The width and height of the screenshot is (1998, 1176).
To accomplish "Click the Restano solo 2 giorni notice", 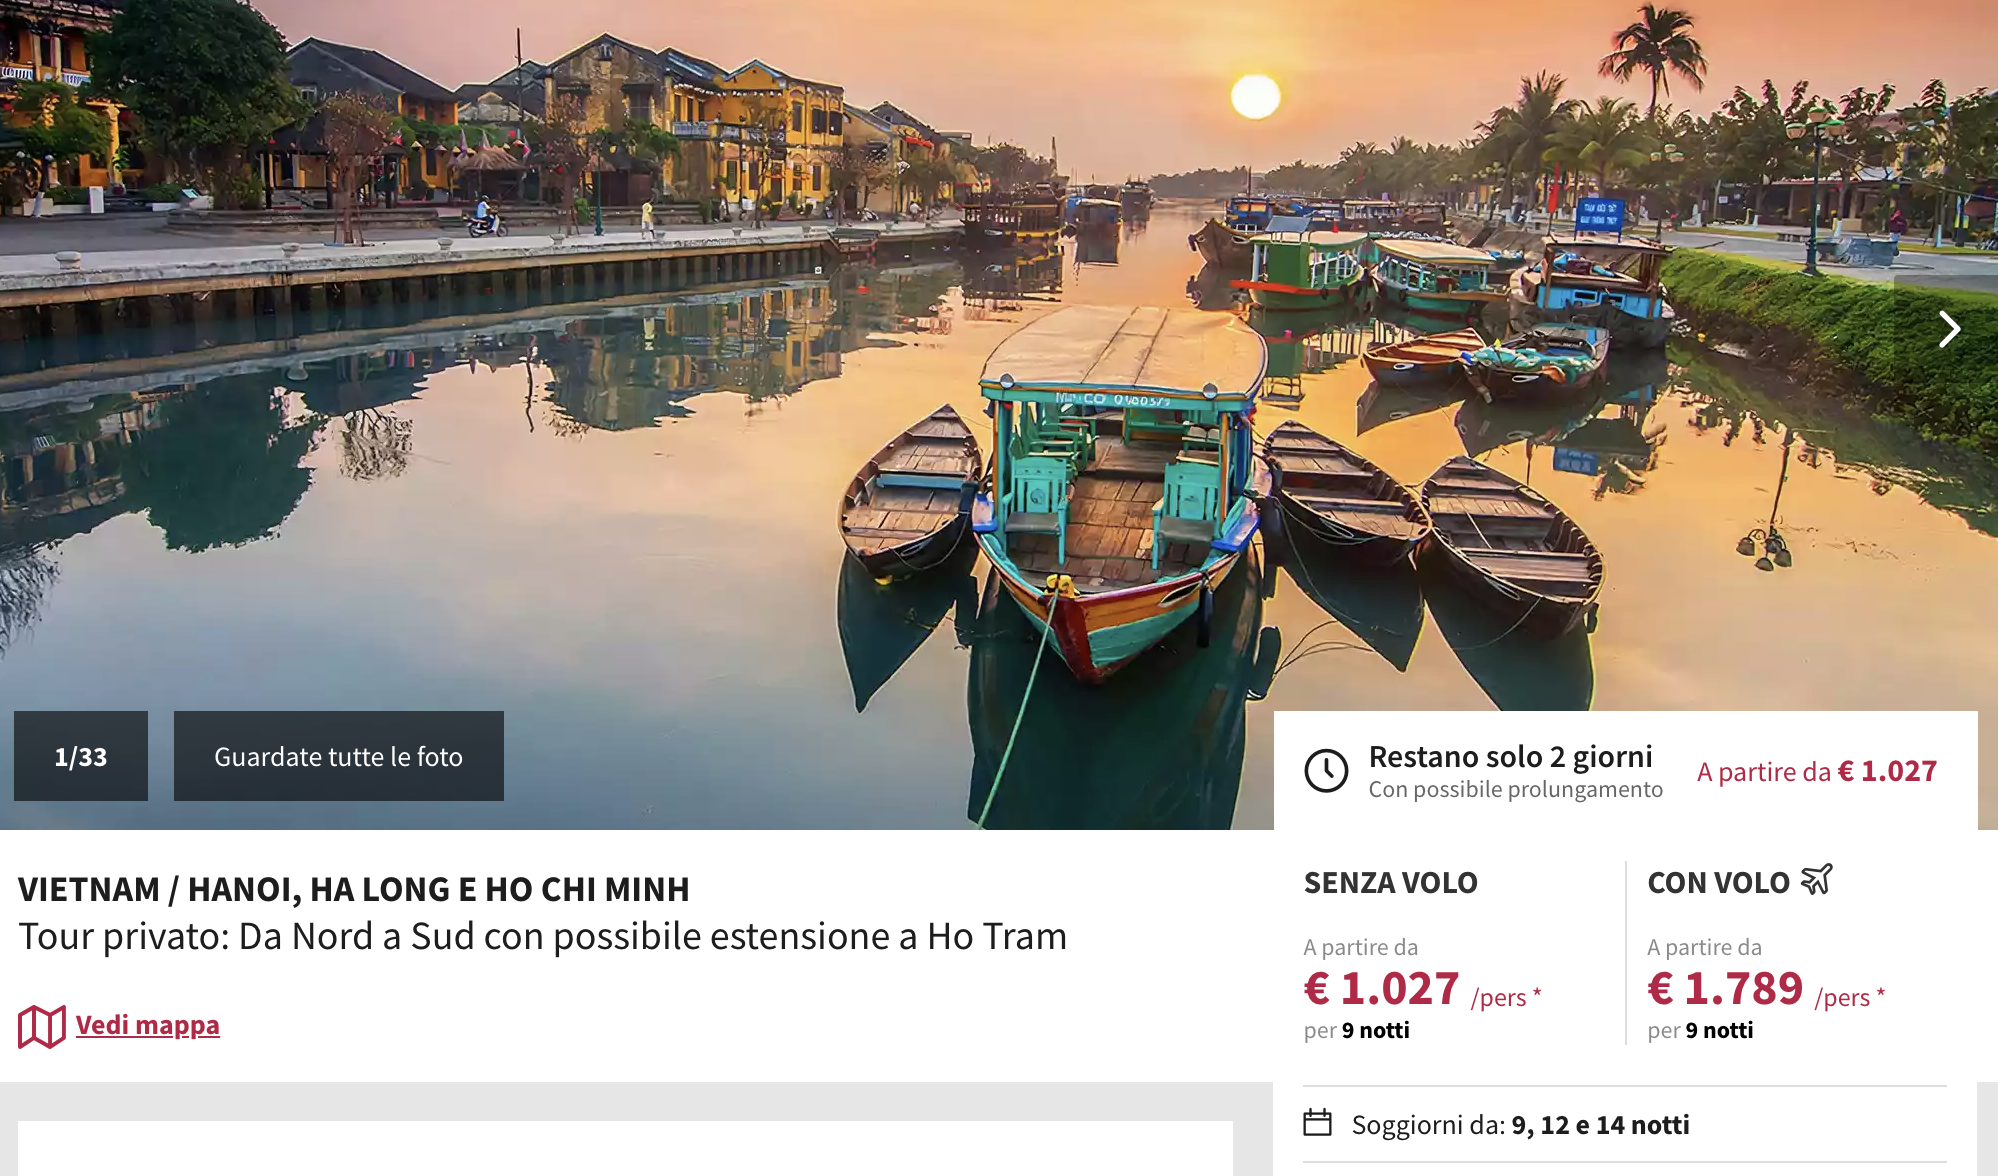I will (1510, 757).
